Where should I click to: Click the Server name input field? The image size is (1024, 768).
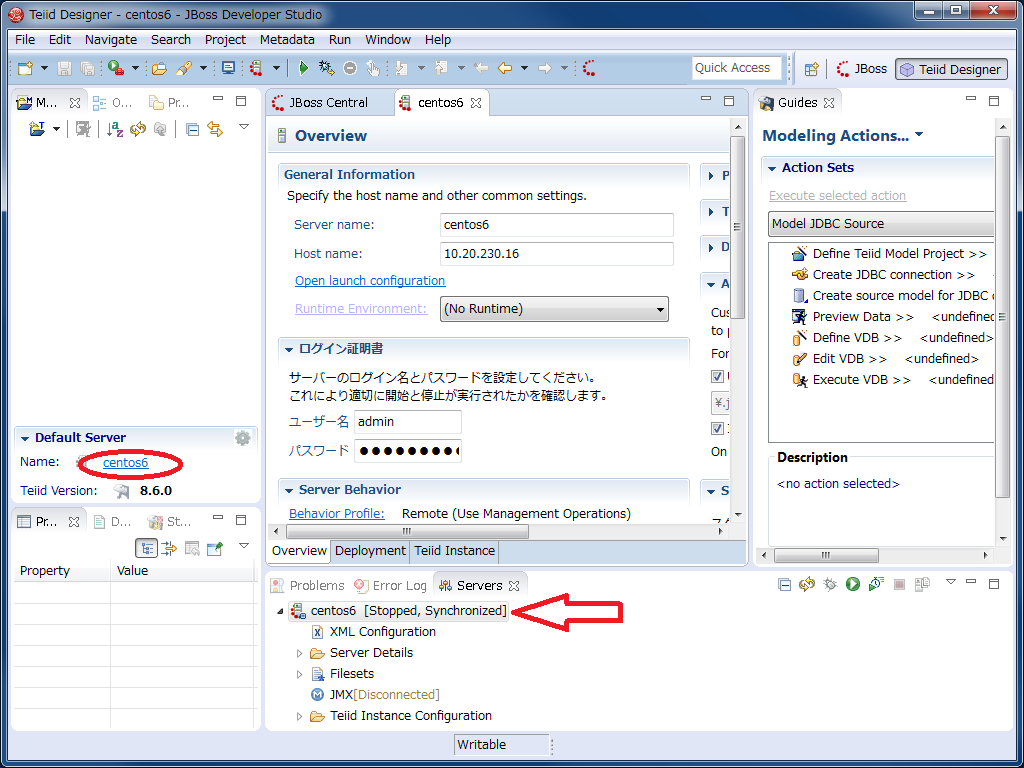click(557, 225)
